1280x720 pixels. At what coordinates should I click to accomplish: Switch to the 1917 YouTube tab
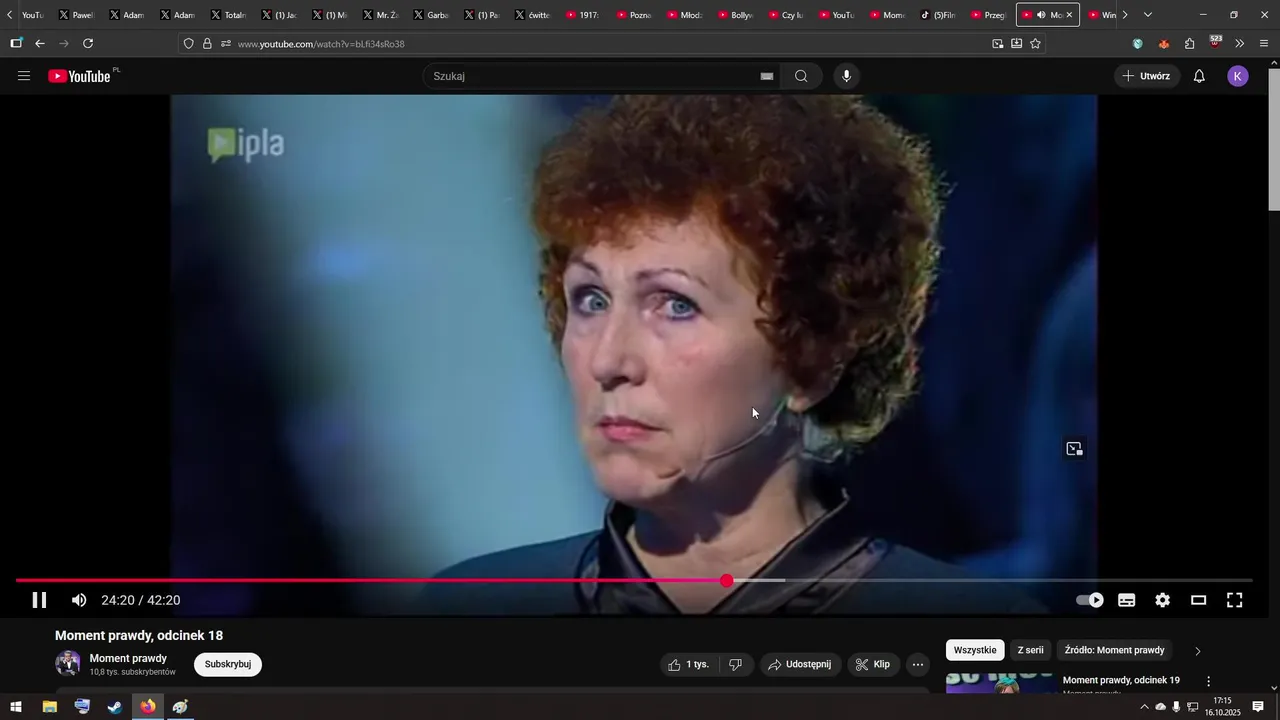coord(584,15)
